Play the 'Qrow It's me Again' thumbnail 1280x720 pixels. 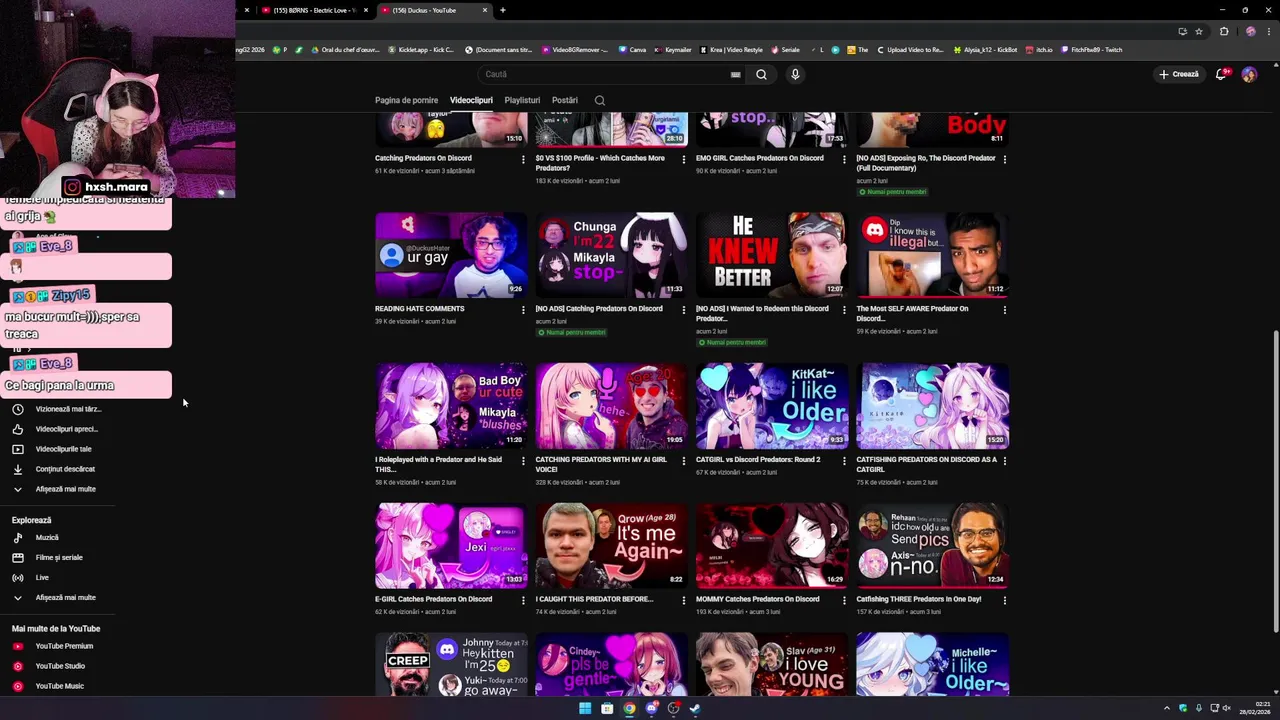611,545
